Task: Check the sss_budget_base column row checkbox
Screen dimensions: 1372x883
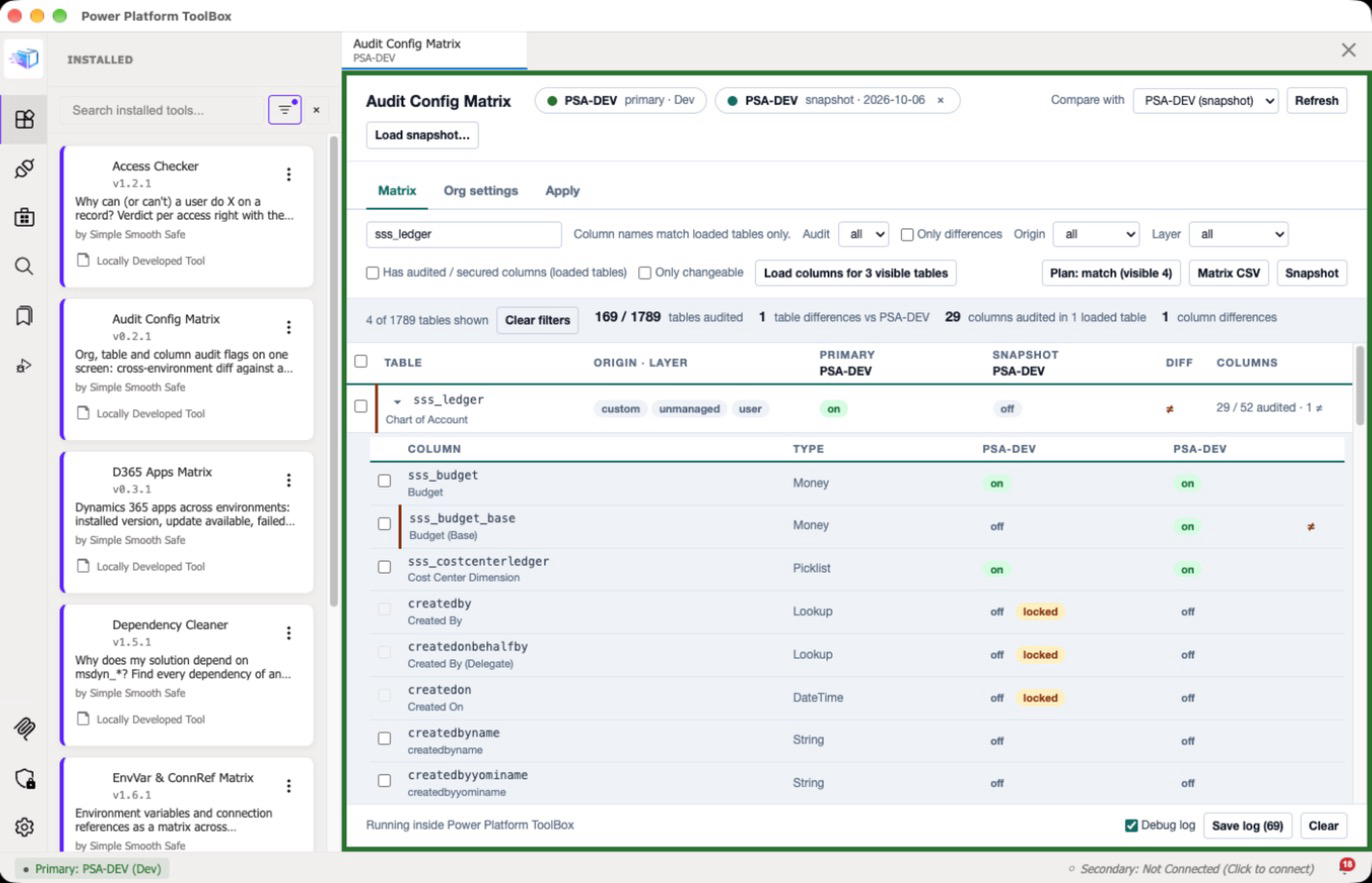Action: (x=384, y=524)
